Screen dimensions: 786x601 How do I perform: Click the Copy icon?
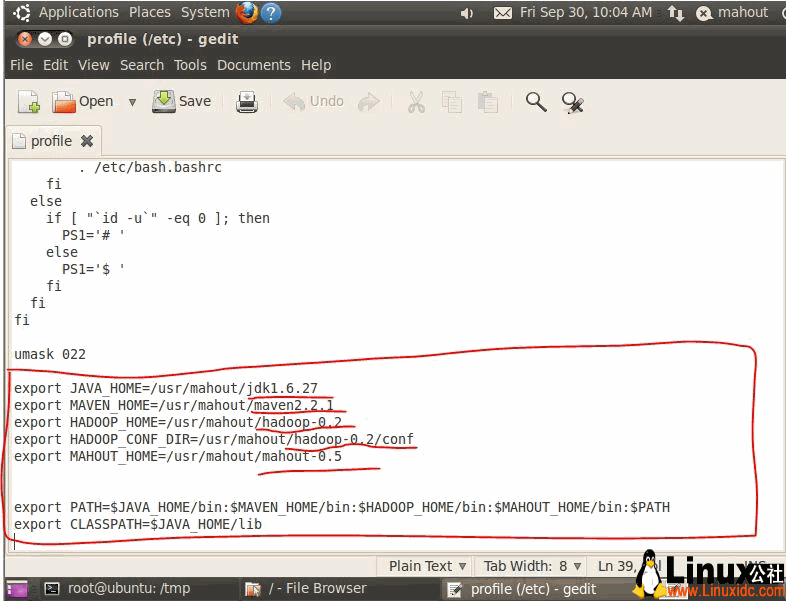coord(452,102)
